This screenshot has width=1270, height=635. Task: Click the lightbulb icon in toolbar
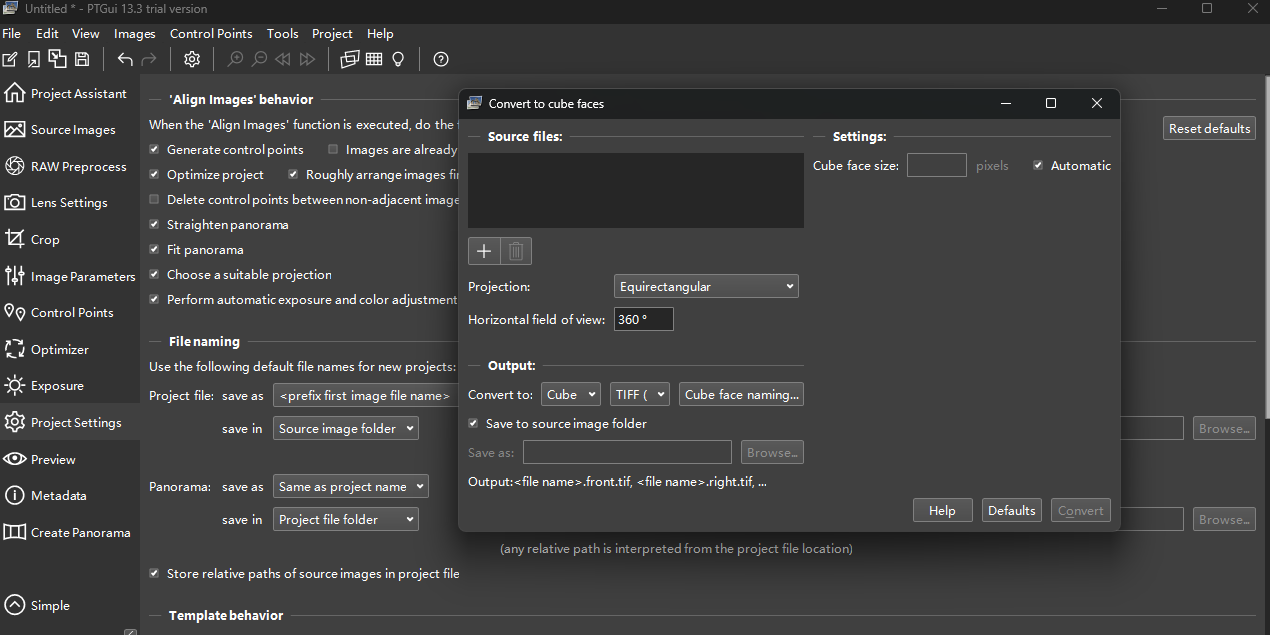398,59
